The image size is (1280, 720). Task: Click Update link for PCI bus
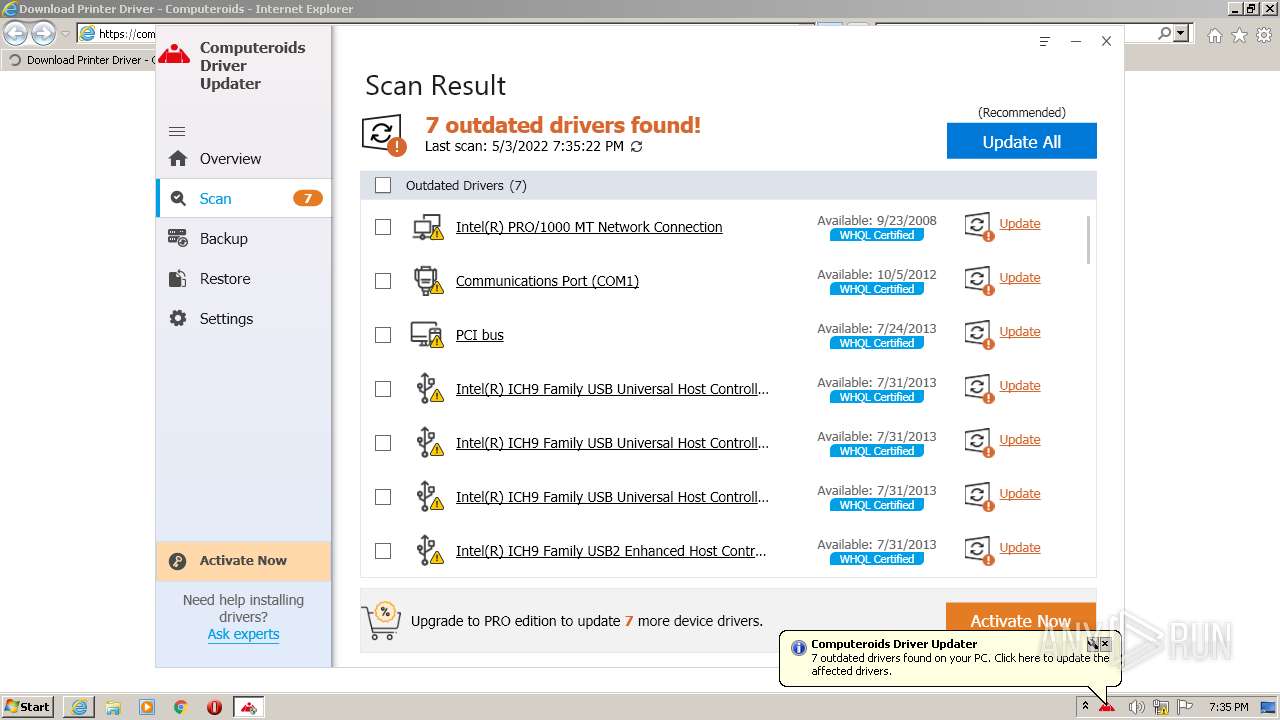click(1020, 332)
